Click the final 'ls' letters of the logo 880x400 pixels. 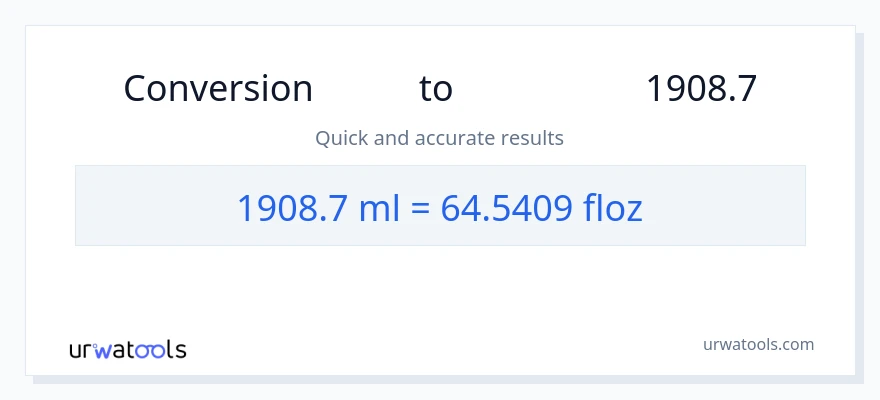pyautogui.click(x=176, y=350)
